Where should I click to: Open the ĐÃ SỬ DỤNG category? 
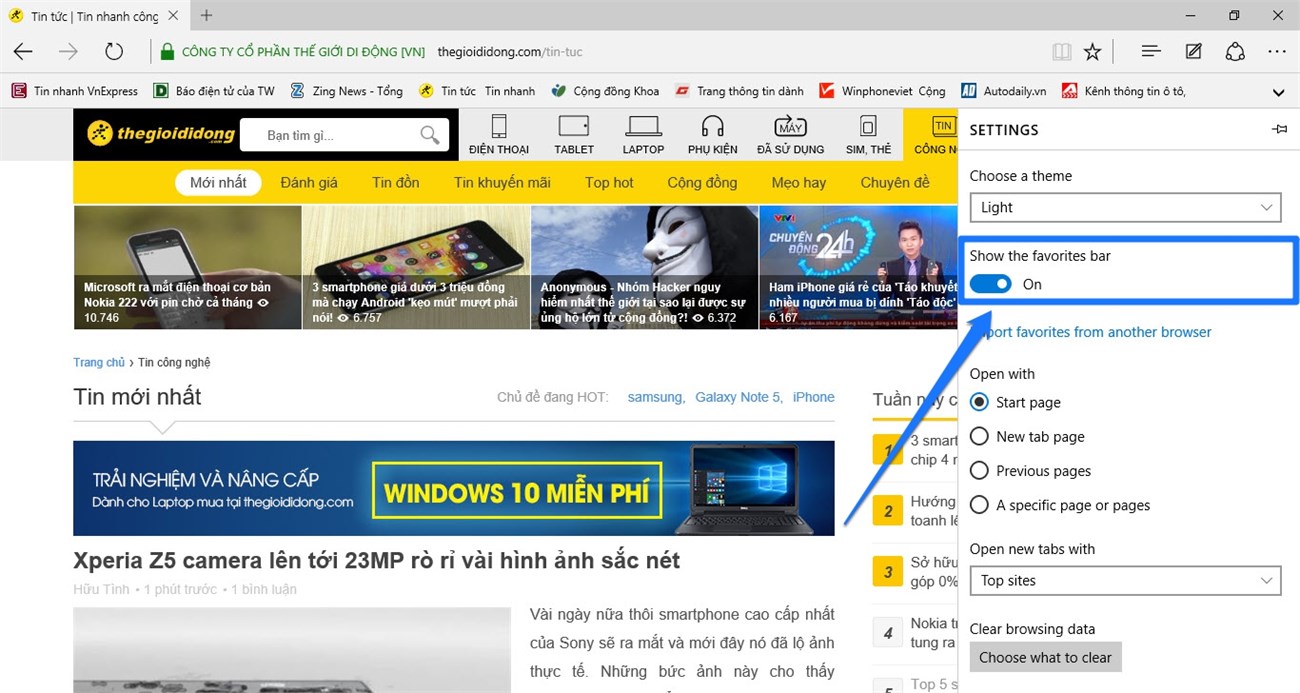pyautogui.click(x=790, y=134)
